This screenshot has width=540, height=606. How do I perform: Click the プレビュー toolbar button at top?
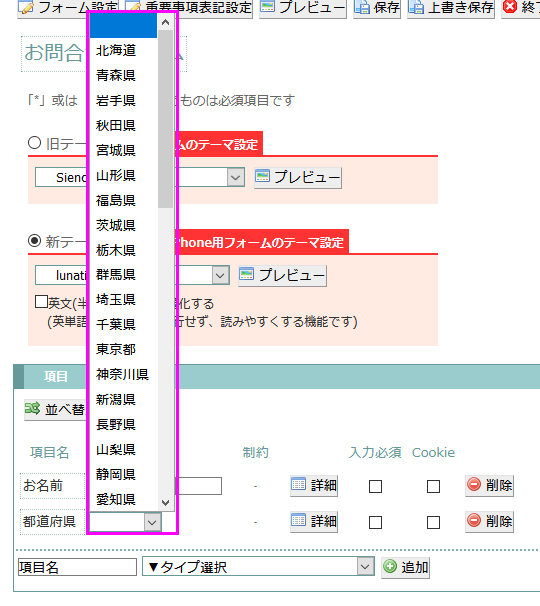point(303,9)
